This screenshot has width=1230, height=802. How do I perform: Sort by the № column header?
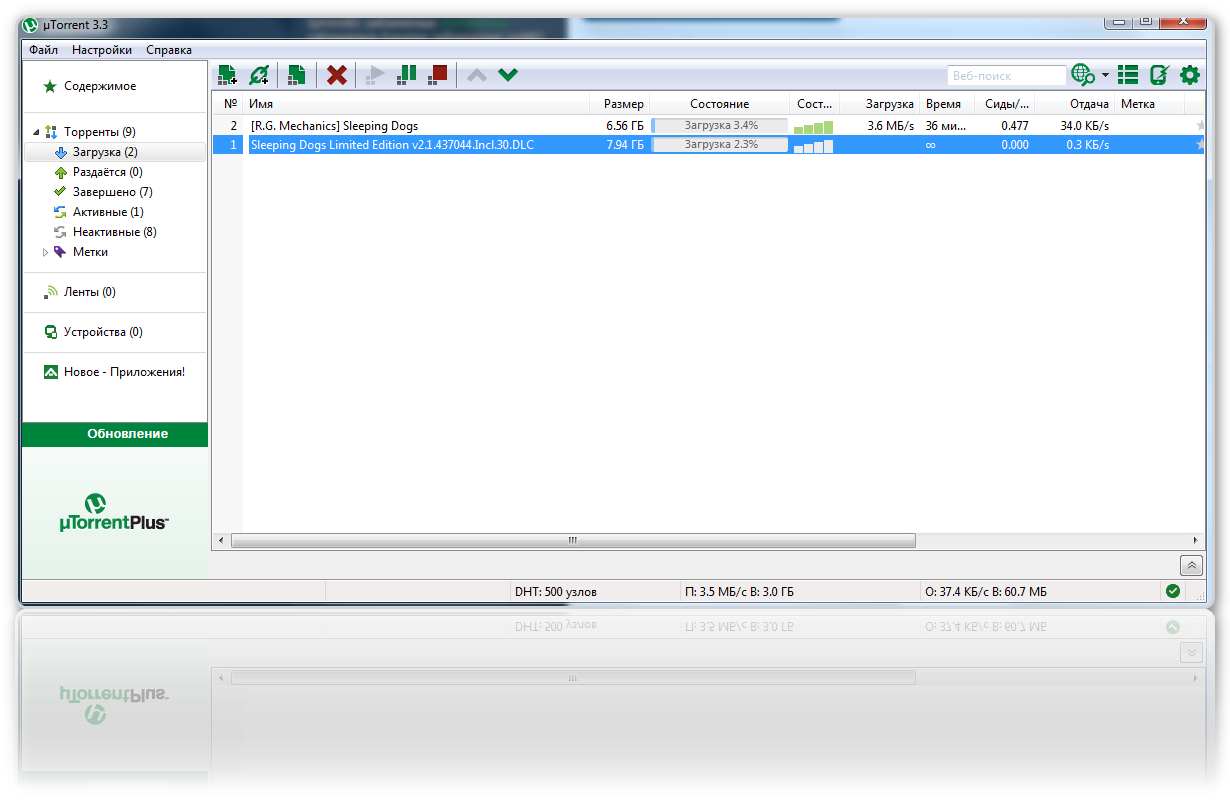tap(230, 104)
